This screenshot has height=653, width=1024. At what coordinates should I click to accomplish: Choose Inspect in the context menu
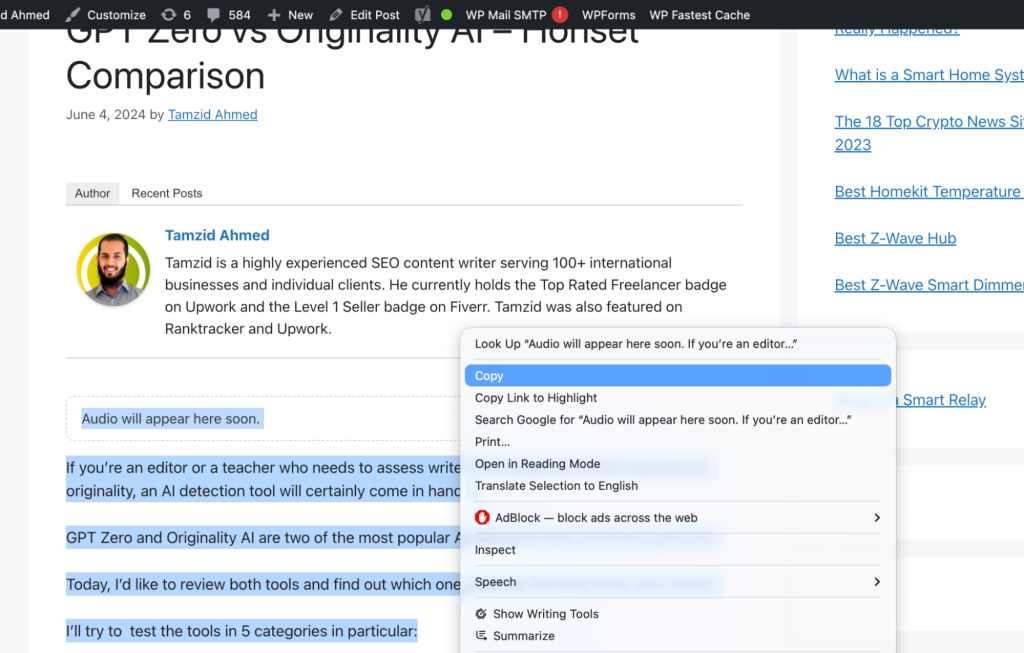[x=496, y=549]
